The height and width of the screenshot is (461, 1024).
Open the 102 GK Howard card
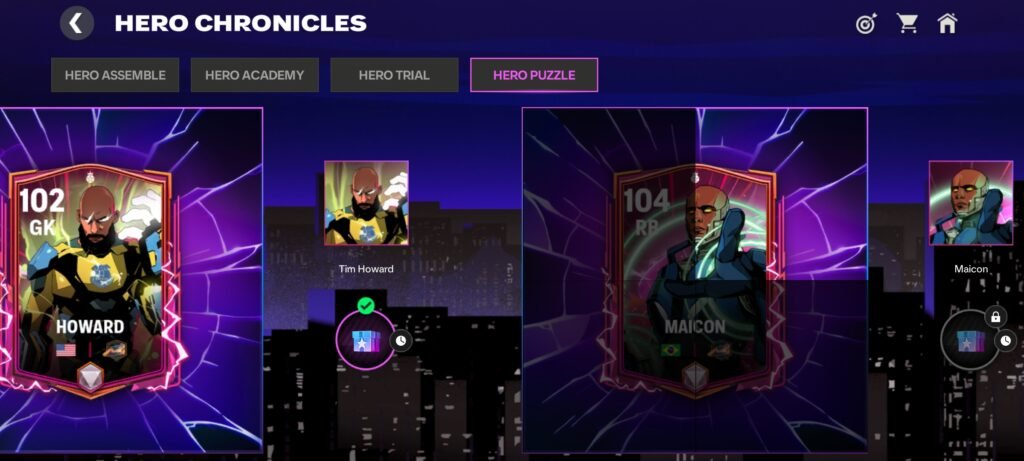91,279
